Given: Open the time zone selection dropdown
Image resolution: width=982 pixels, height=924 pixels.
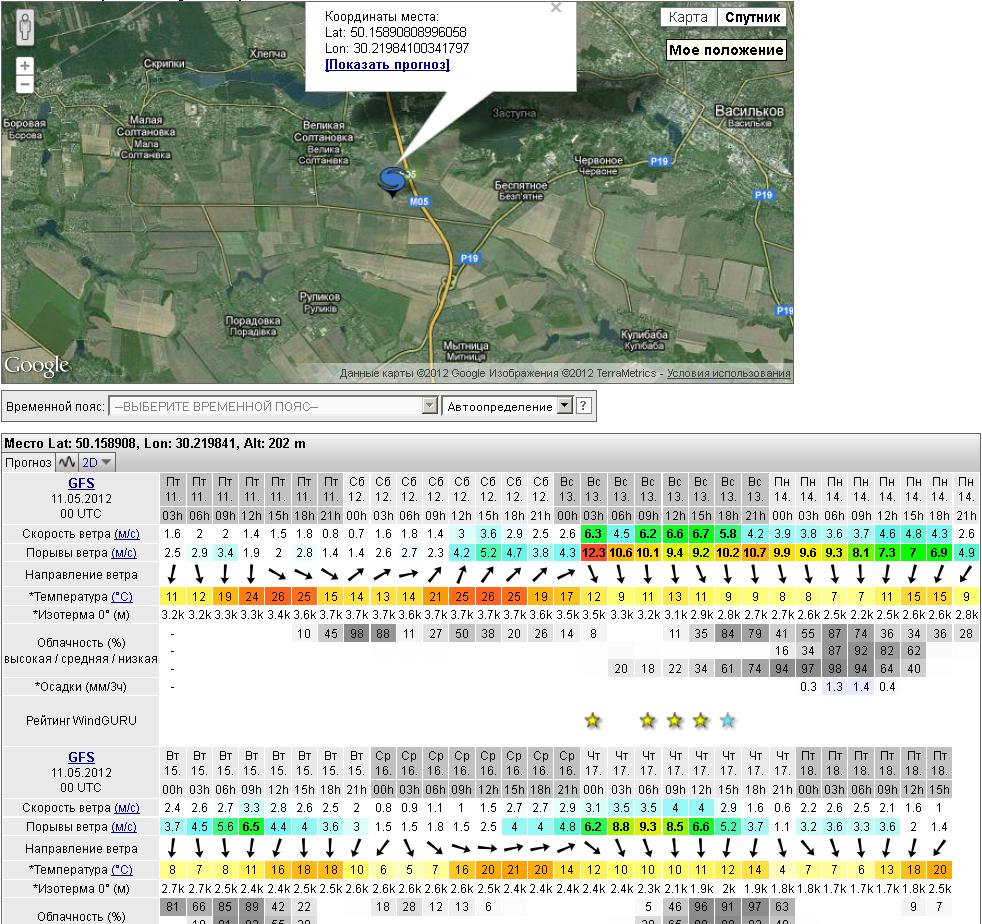Looking at the screenshot, I should point(429,407).
